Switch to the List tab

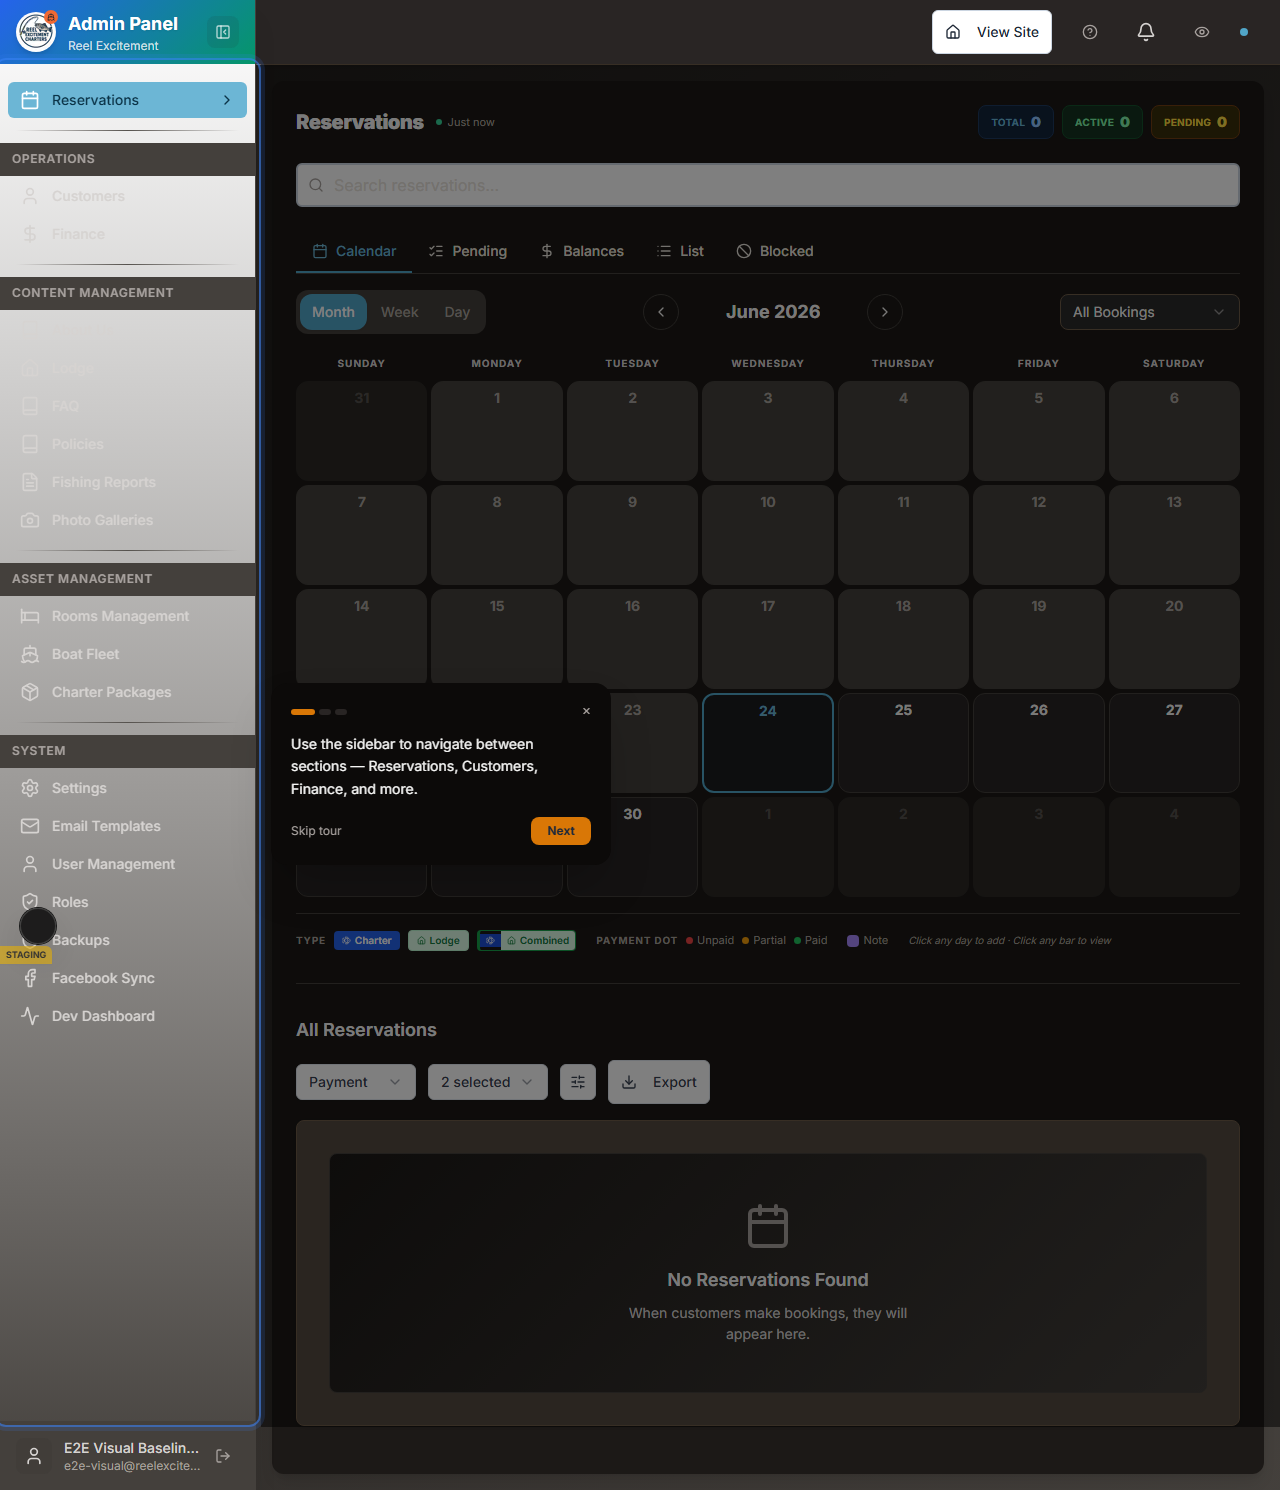click(x=680, y=251)
